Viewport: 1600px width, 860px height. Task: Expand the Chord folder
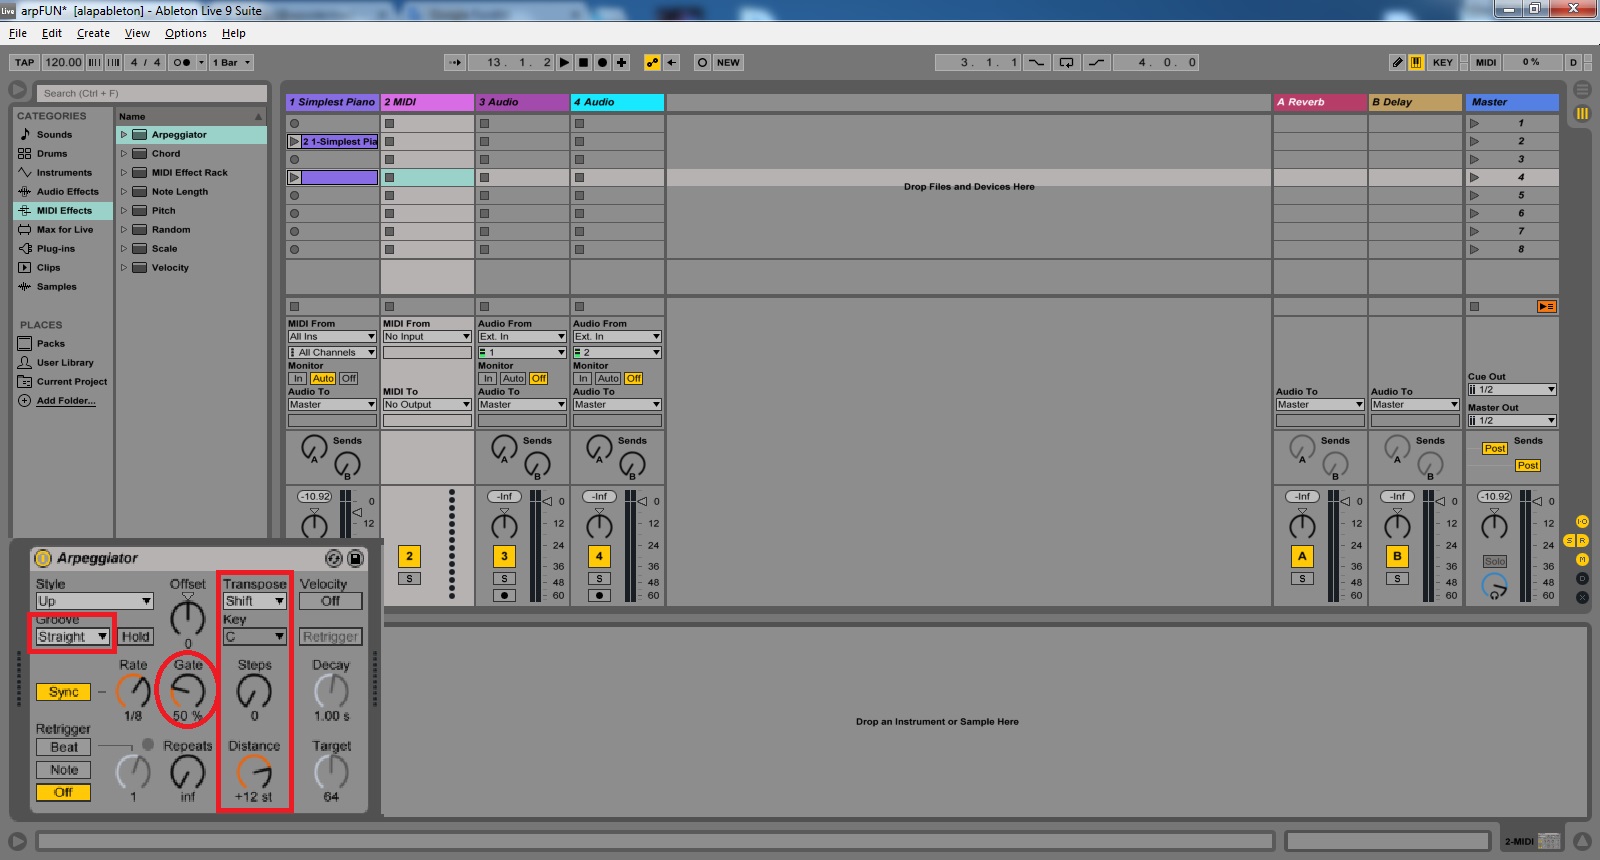pyautogui.click(x=124, y=153)
